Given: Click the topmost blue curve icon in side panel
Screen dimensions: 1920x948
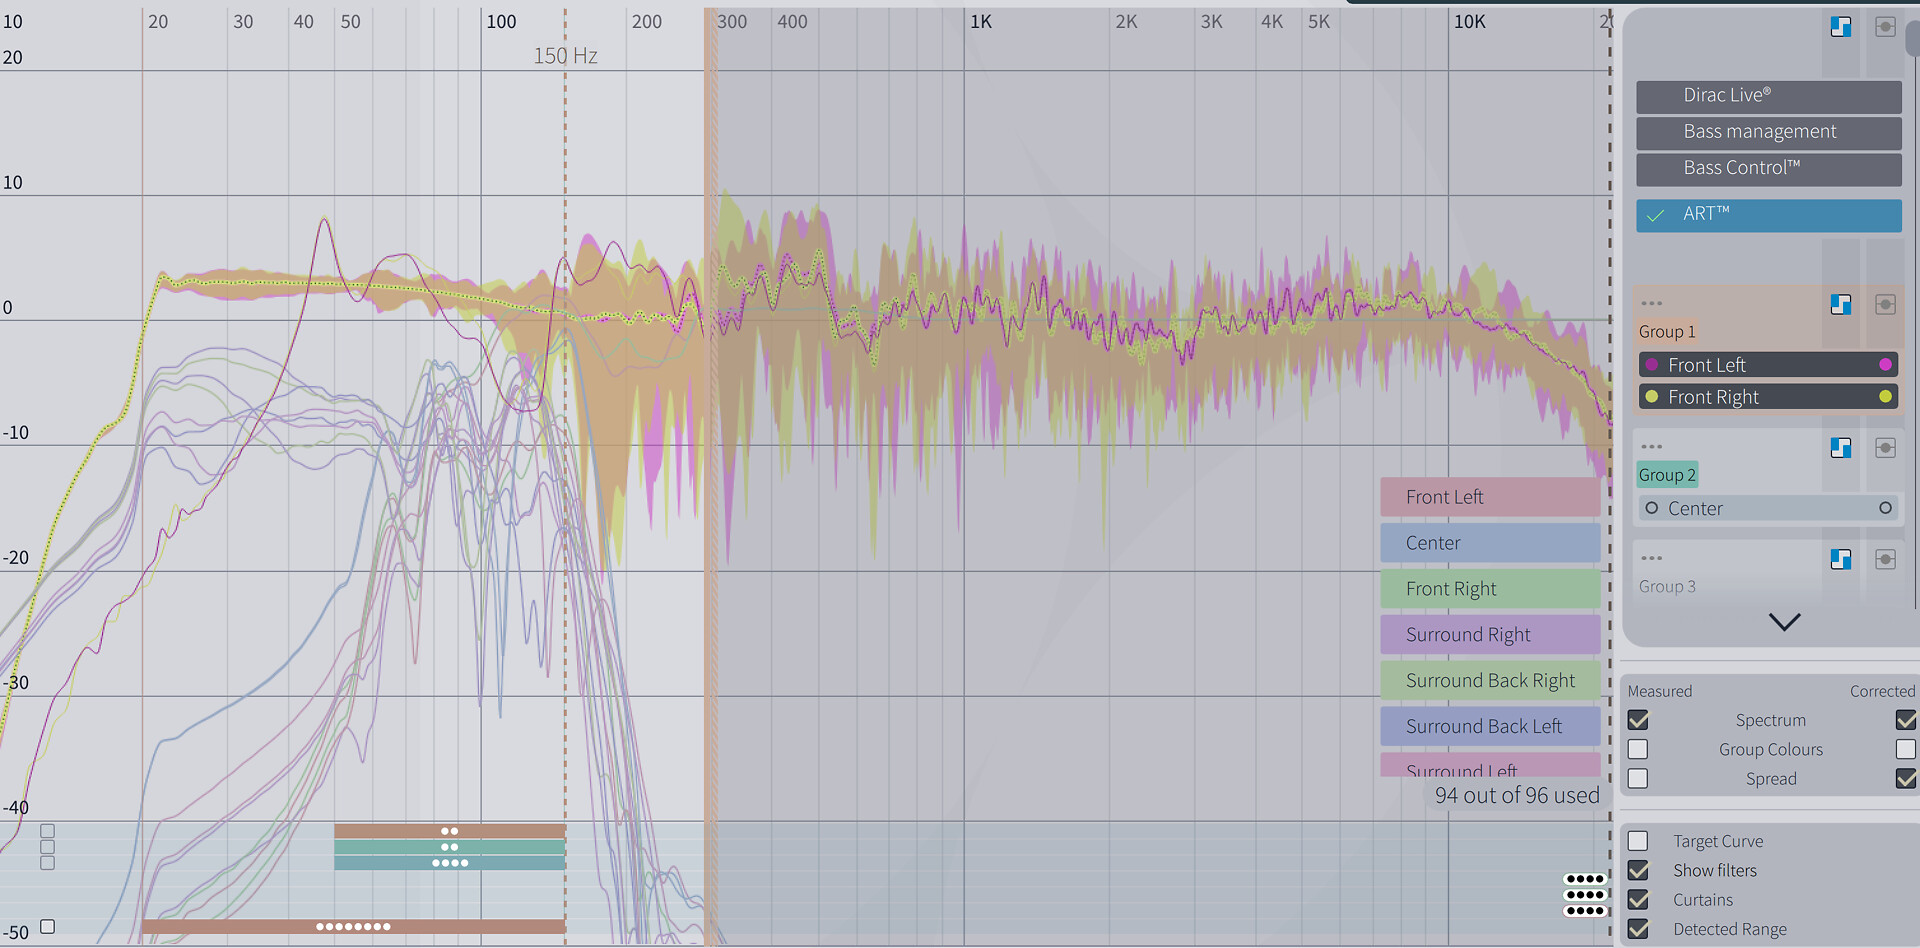Looking at the screenshot, I should [x=1840, y=27].
